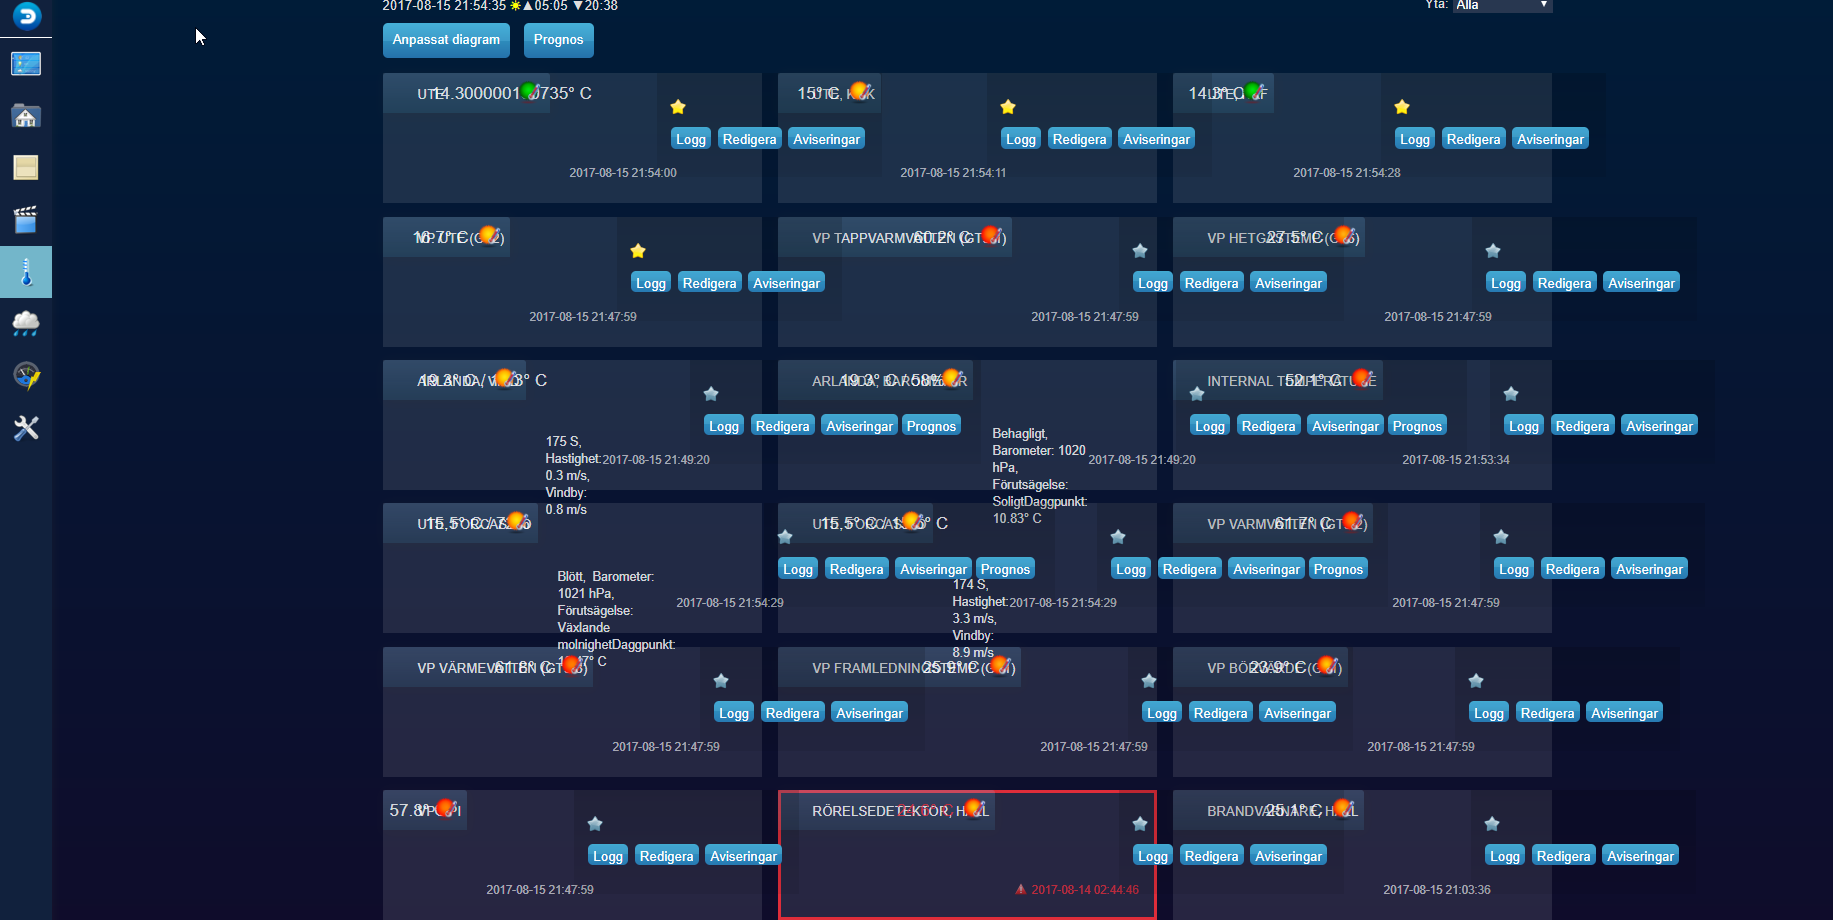This screenshot has width=1833, height=920.
Task: Open Logg for UTE 14.3000001 card
Action: tap(691, 139)
